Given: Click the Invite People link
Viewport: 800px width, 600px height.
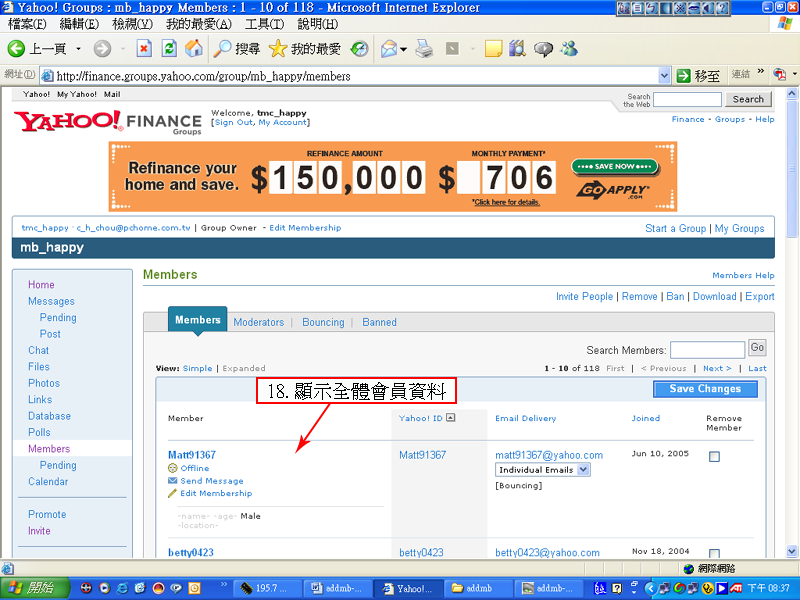Looking at the screenshot, I should click(x=584, y=296).
